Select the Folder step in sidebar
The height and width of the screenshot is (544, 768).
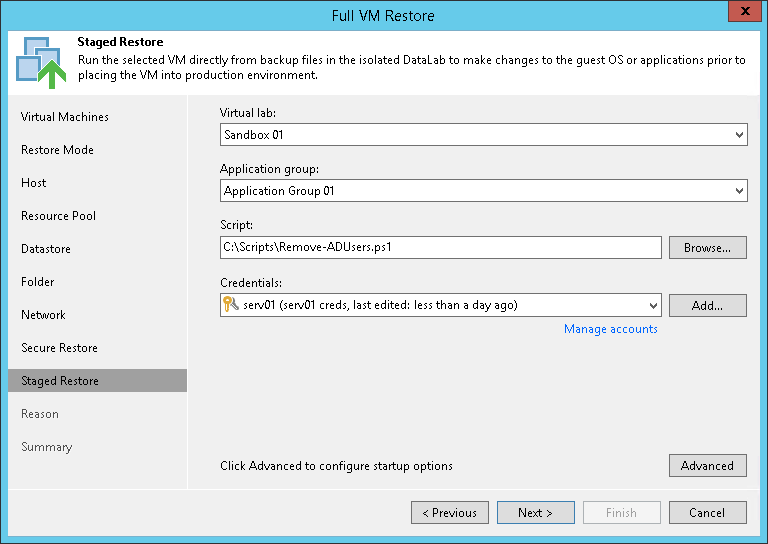tap(38, 282)
